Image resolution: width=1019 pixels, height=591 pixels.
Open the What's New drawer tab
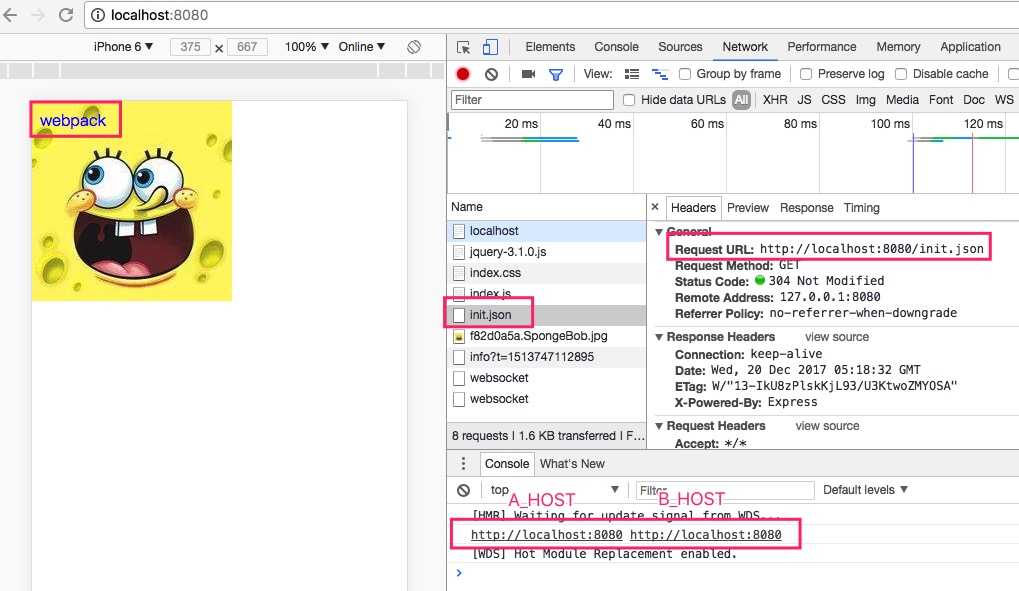pos(572,464)
